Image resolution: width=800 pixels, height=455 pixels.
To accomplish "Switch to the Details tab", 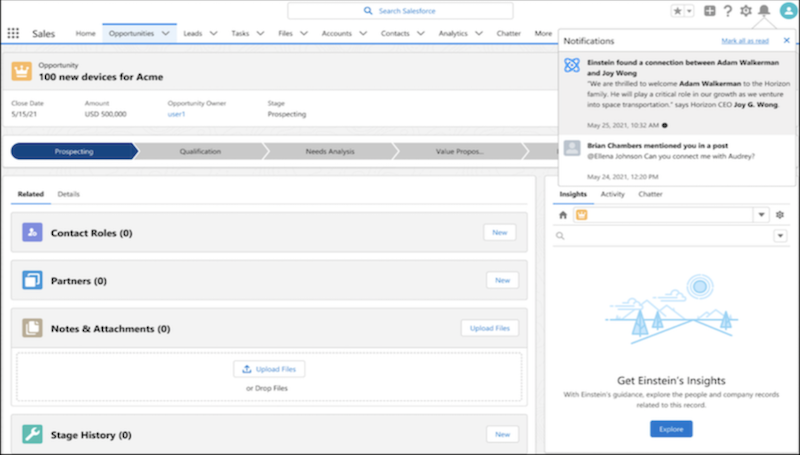I will tap(68, 194).
